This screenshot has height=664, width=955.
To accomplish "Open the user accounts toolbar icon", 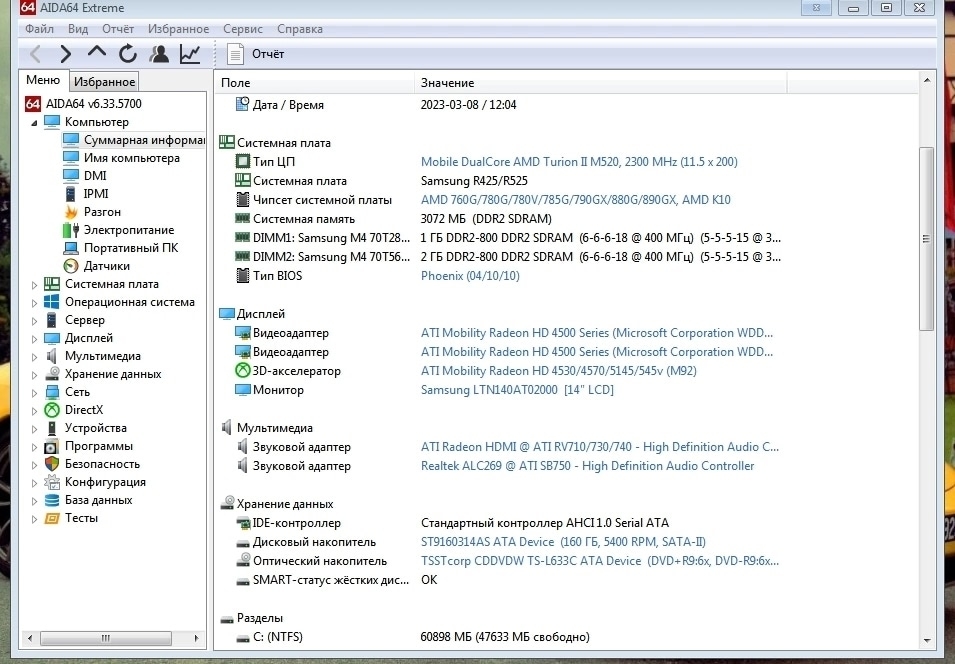I will point(158,54).
